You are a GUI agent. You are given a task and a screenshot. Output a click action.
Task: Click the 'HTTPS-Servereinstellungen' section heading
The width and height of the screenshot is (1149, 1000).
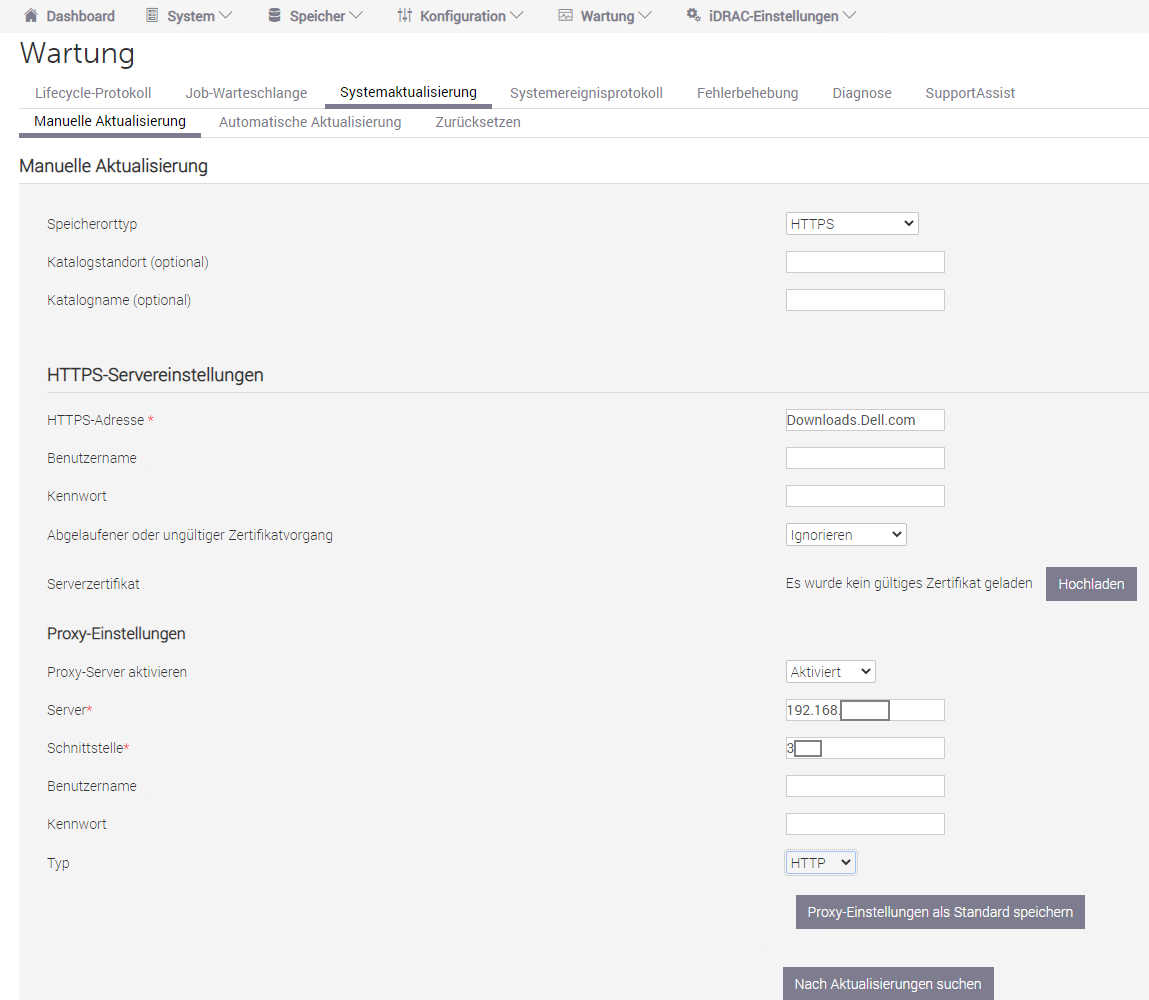coord(155,375)
